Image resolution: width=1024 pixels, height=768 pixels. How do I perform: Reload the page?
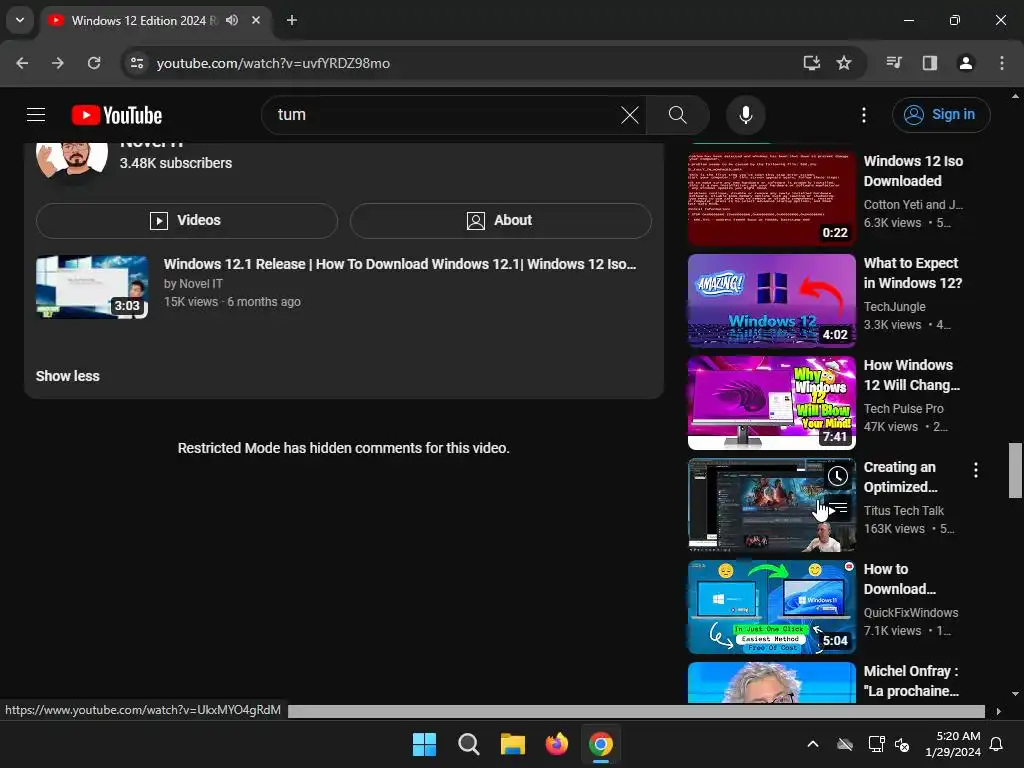click(x=94, y=63)
